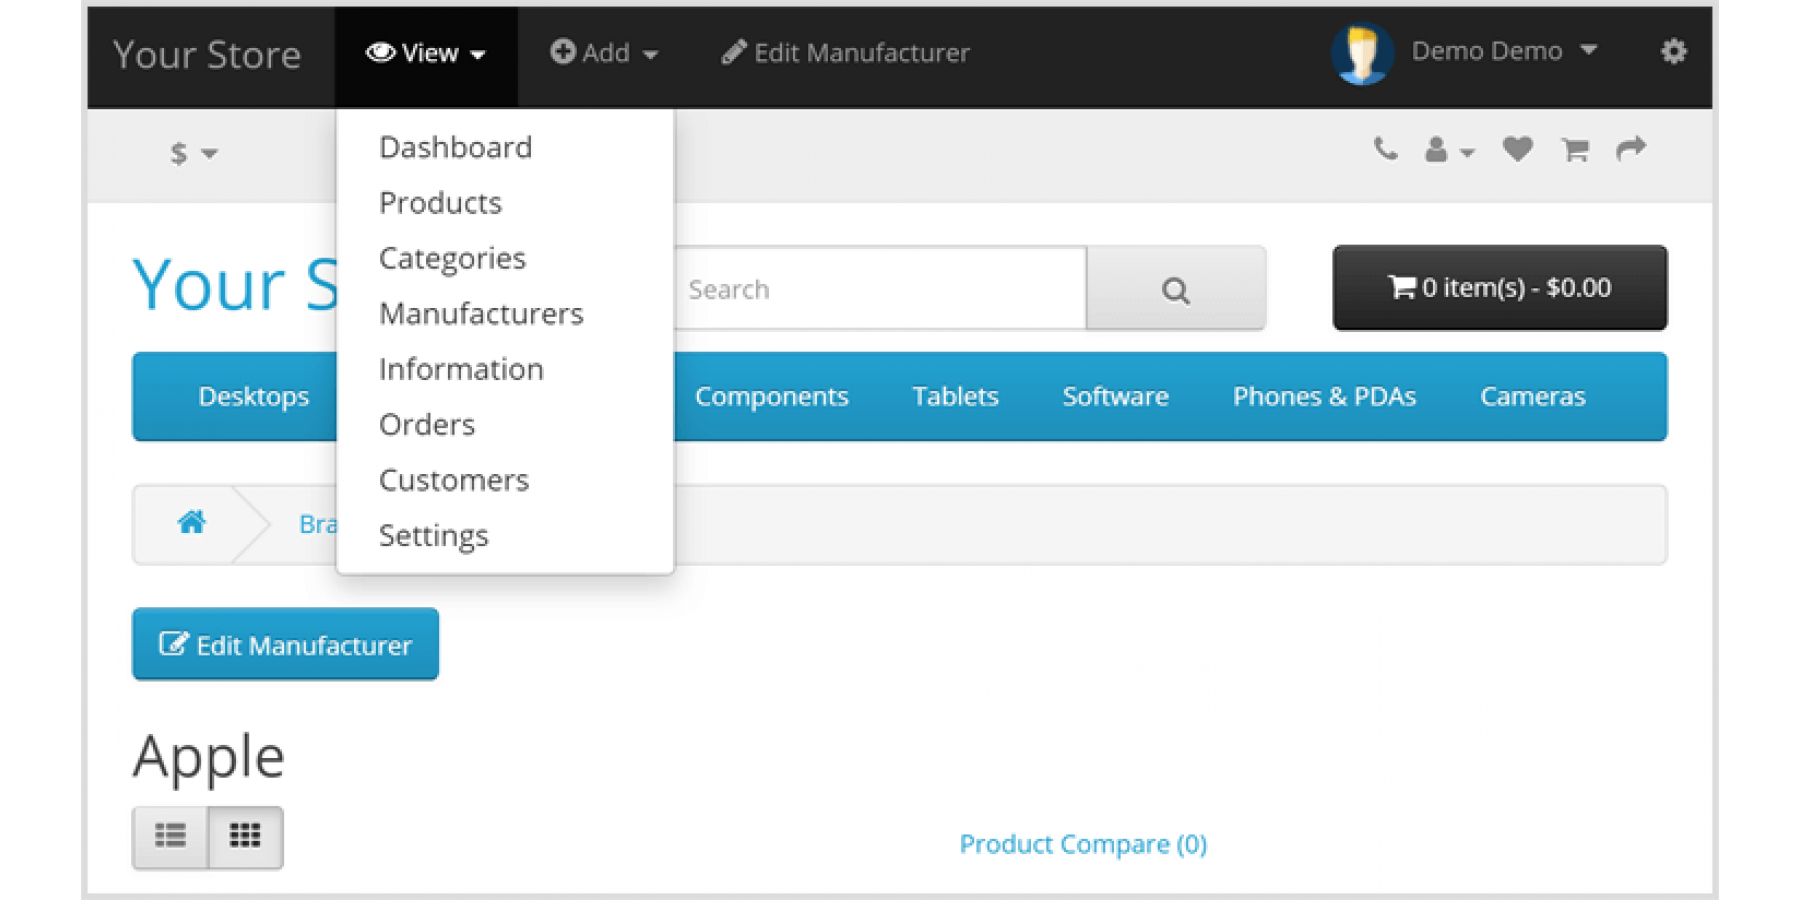Open the settings gear icon
The height and width of the screenshot is (900, 1800).
[1673, 51]
